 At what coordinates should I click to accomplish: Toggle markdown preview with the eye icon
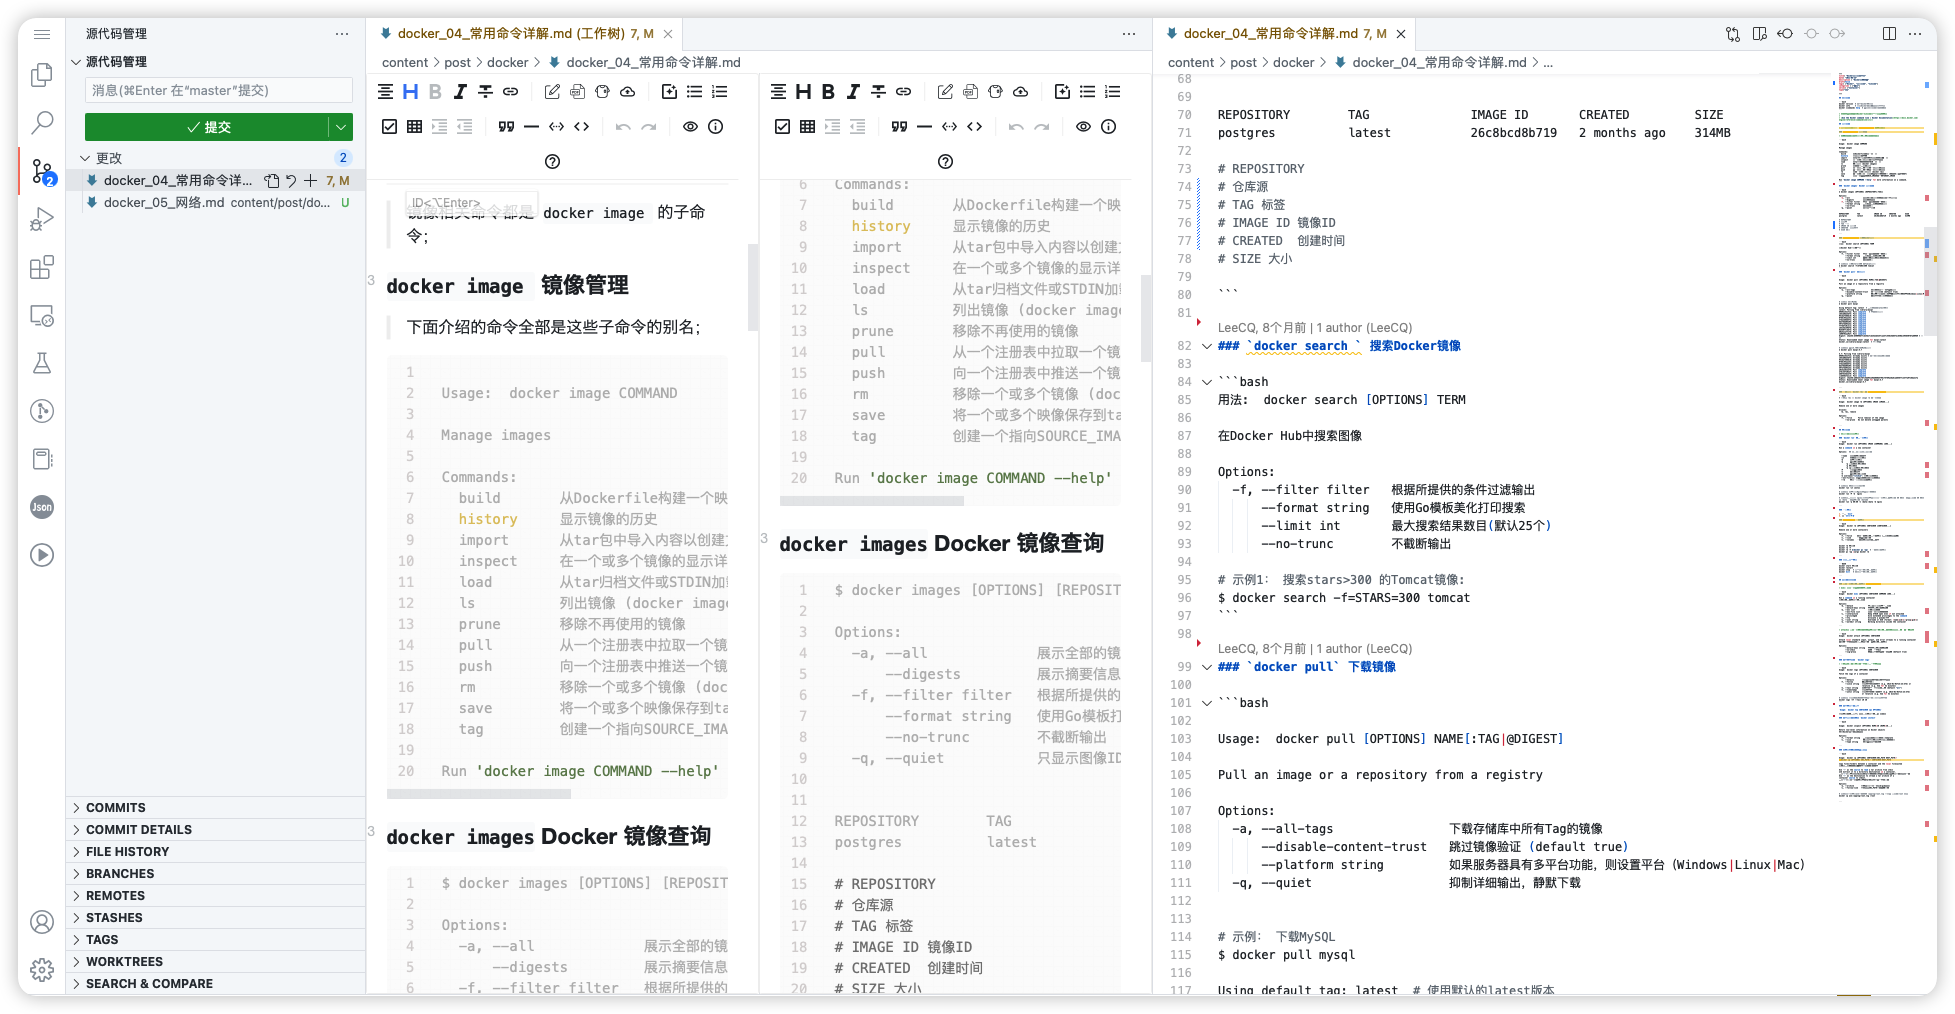pyautogui.click(x=690, y=126)
